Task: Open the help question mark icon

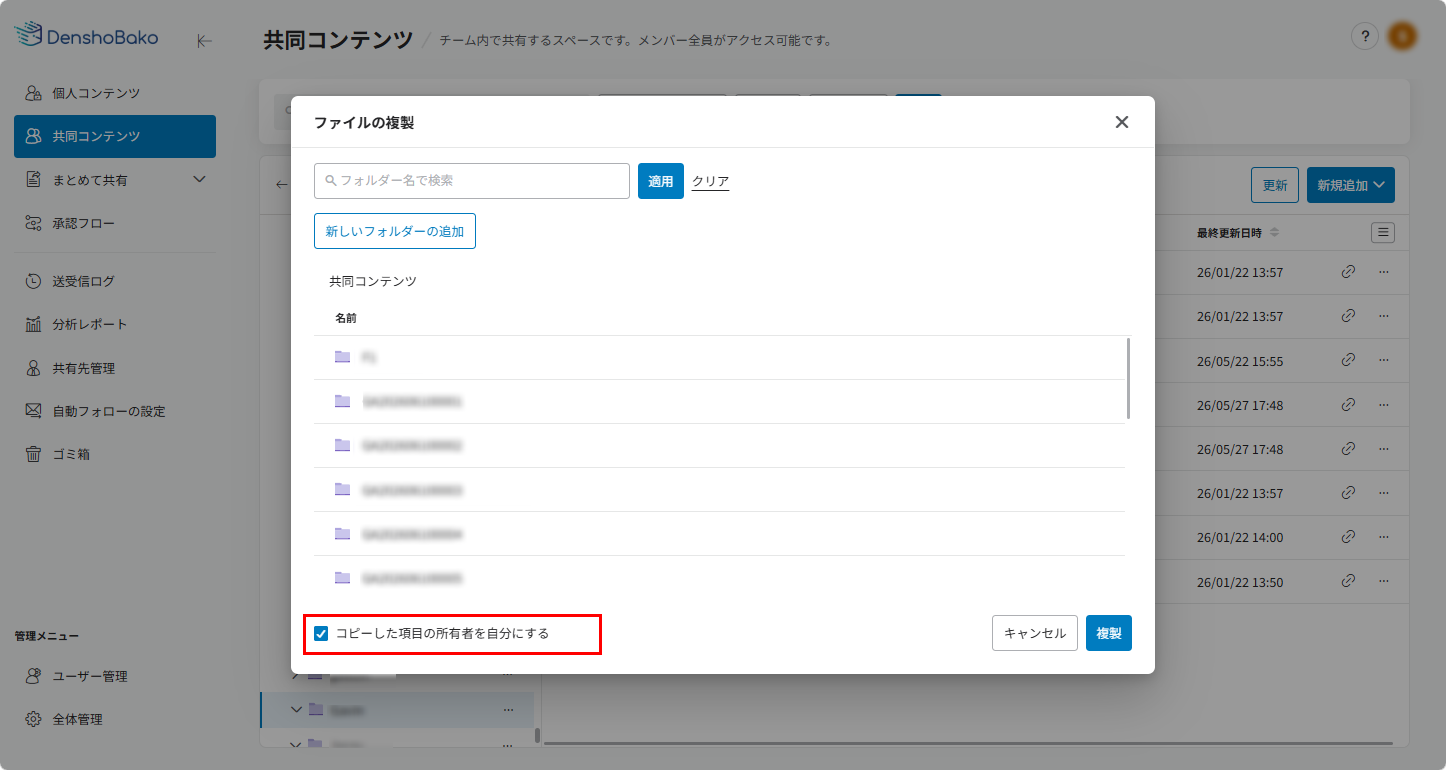Action: 1365,36
